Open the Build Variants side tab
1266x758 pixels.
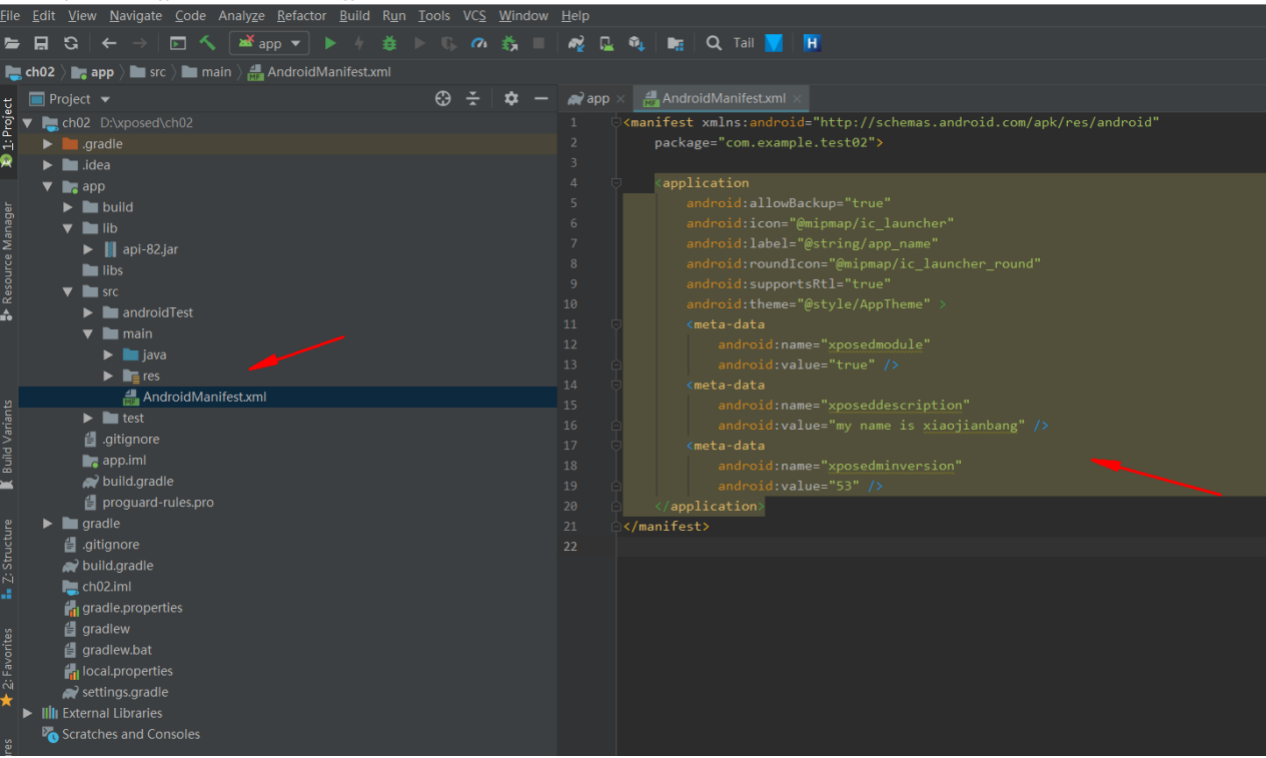click(x=8, y=444)
